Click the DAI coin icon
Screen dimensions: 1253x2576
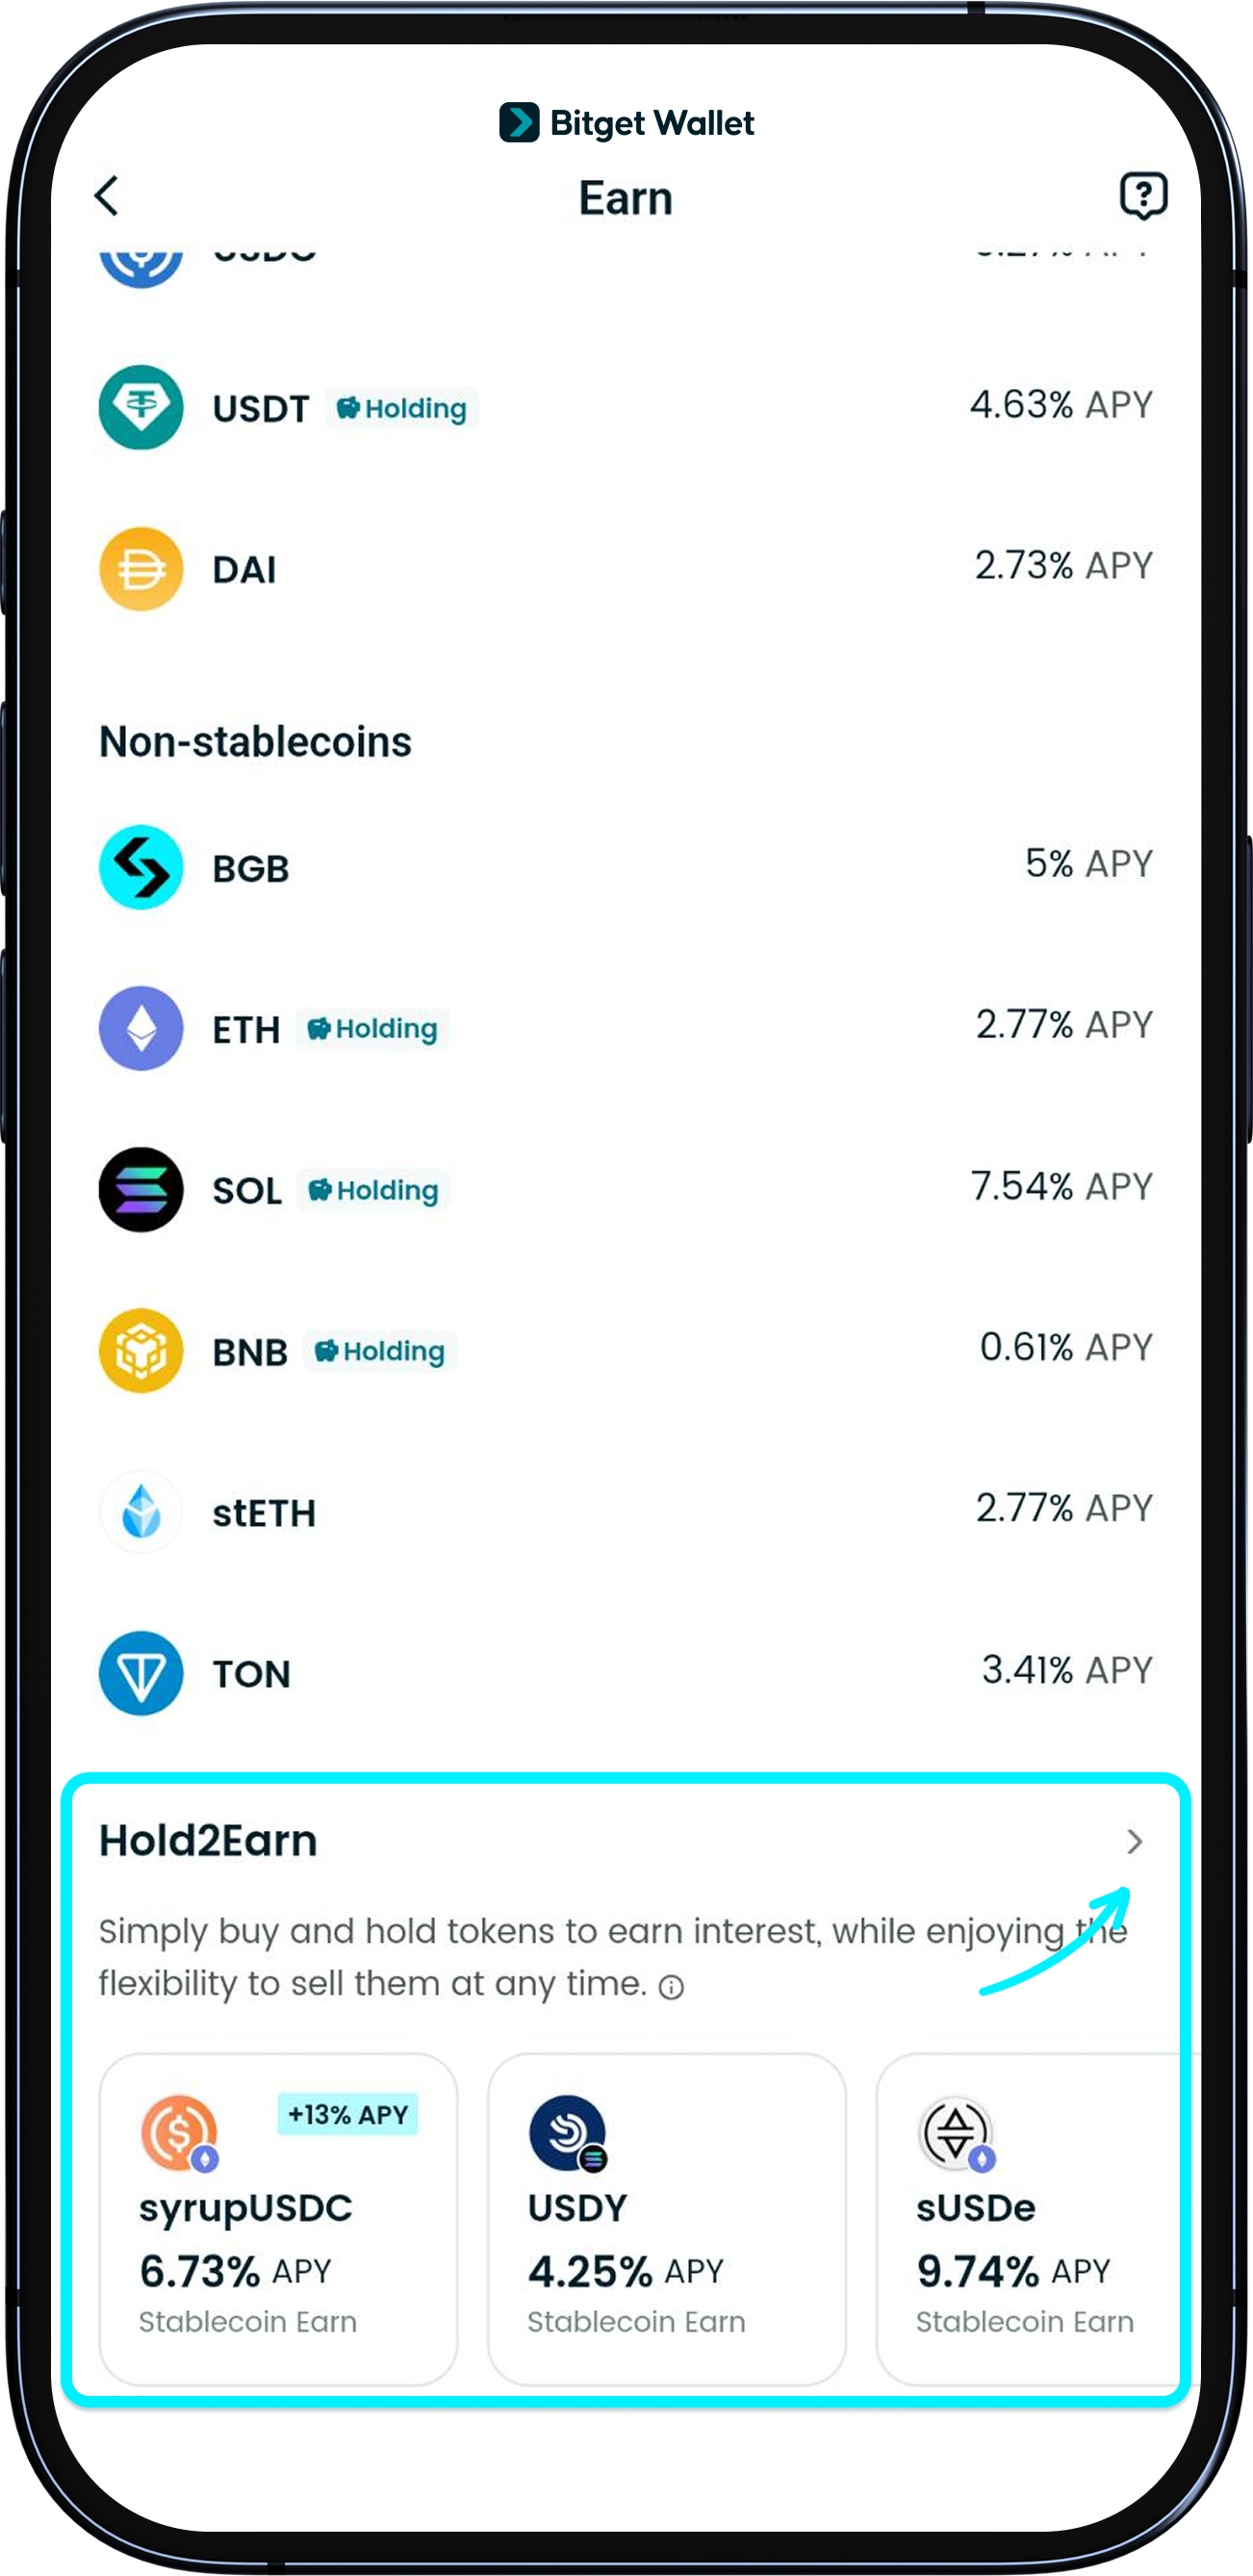point(141,568)
